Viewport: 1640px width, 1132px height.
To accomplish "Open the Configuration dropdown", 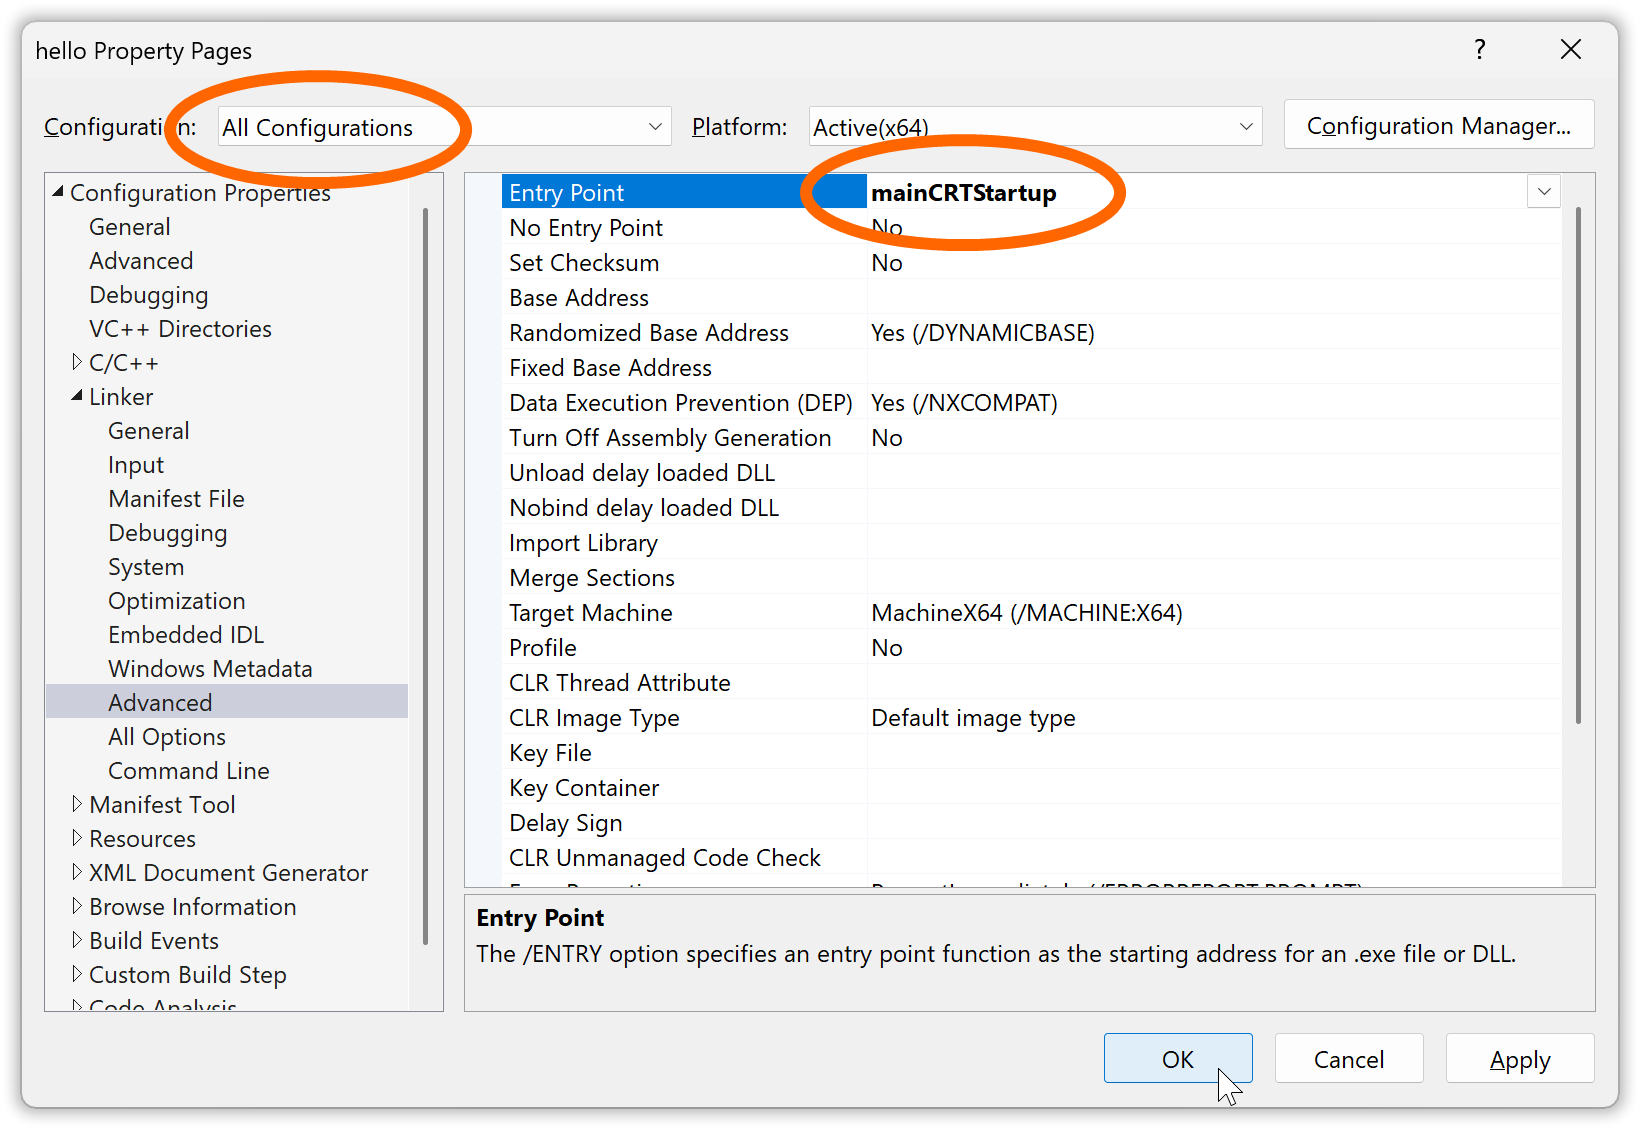I will tap(654, 127).
